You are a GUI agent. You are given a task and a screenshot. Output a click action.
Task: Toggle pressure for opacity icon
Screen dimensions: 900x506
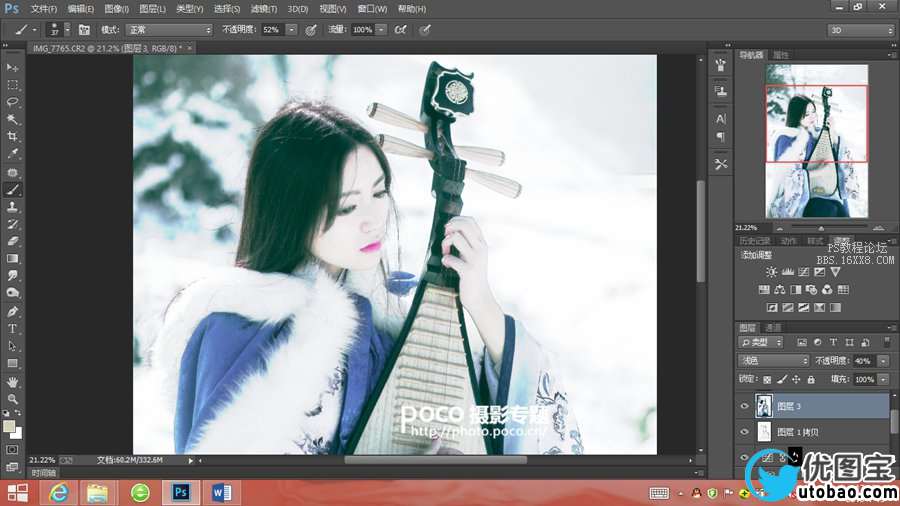[311, 30]
